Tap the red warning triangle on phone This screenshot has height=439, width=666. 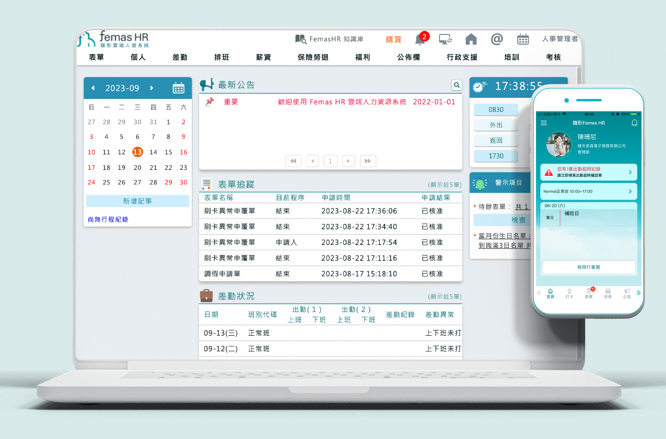(x=549, y=172)
